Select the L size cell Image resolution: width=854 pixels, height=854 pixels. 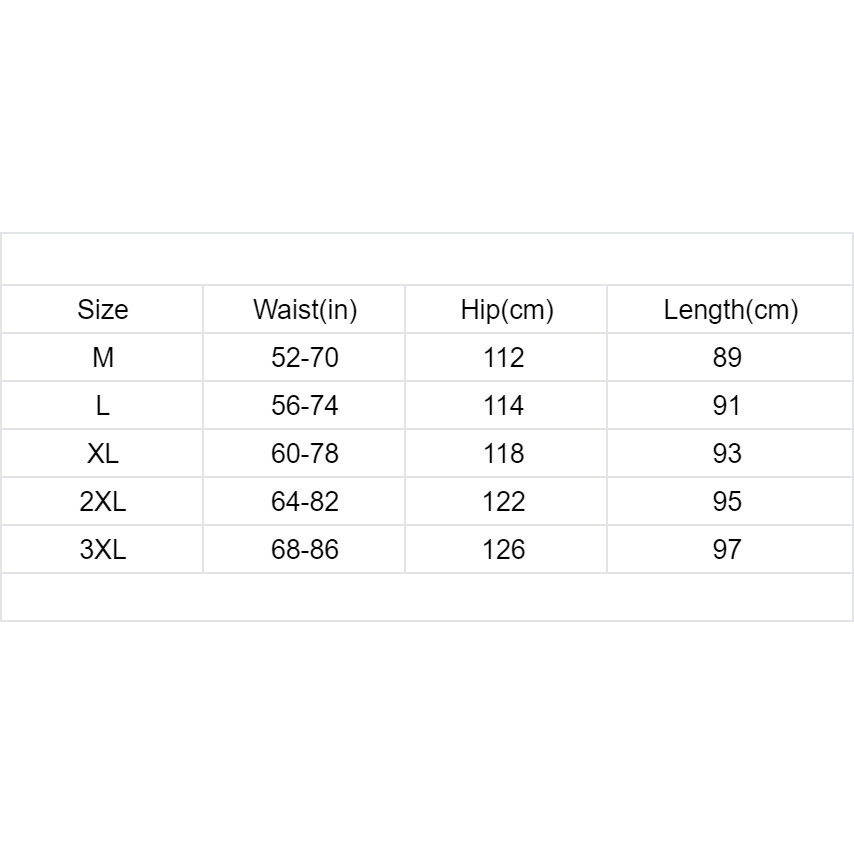103,406
